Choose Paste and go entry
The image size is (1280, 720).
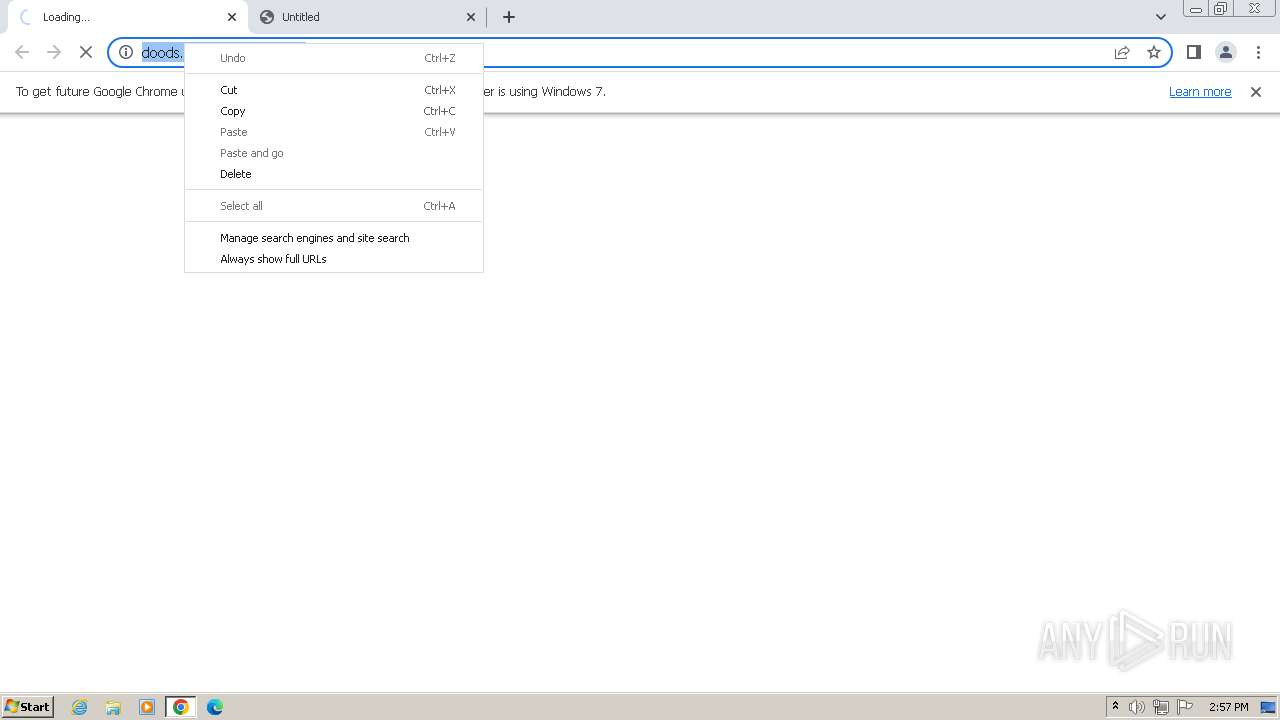coord(334,153)
